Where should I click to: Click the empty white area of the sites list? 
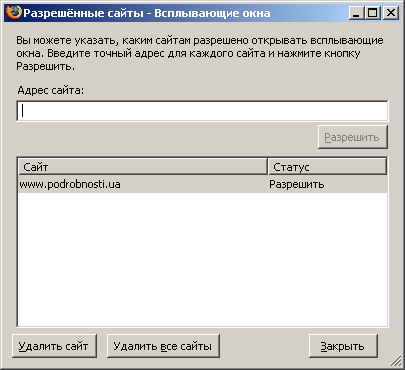click(x=202, y=259)
